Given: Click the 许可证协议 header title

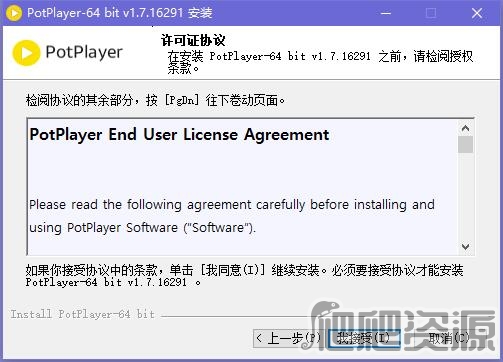Looking at the screenshot, I should 193,41.
